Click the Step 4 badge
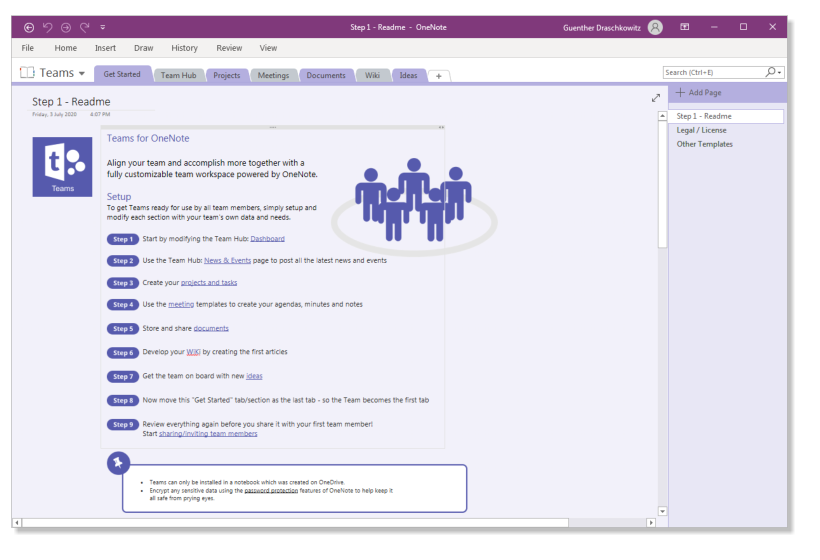 click(x=123, y=305)
